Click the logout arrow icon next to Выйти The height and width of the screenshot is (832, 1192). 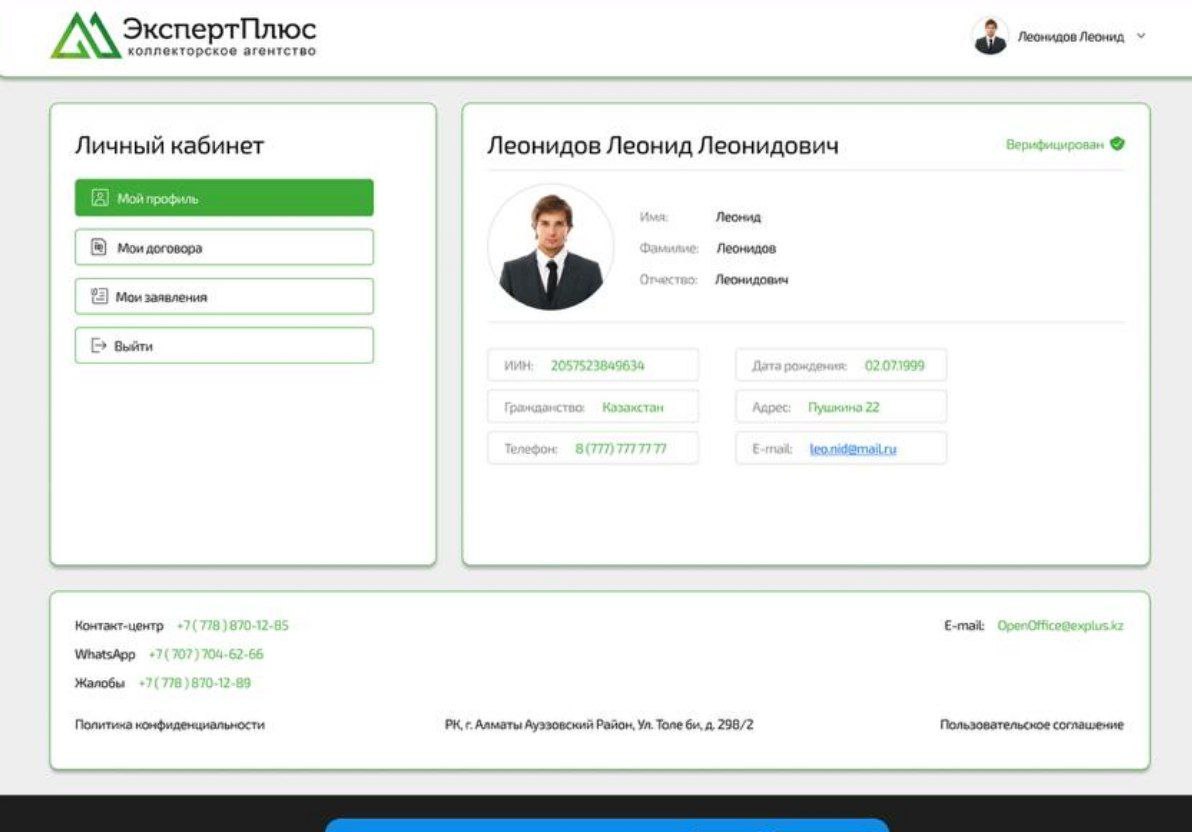point(96,345)
